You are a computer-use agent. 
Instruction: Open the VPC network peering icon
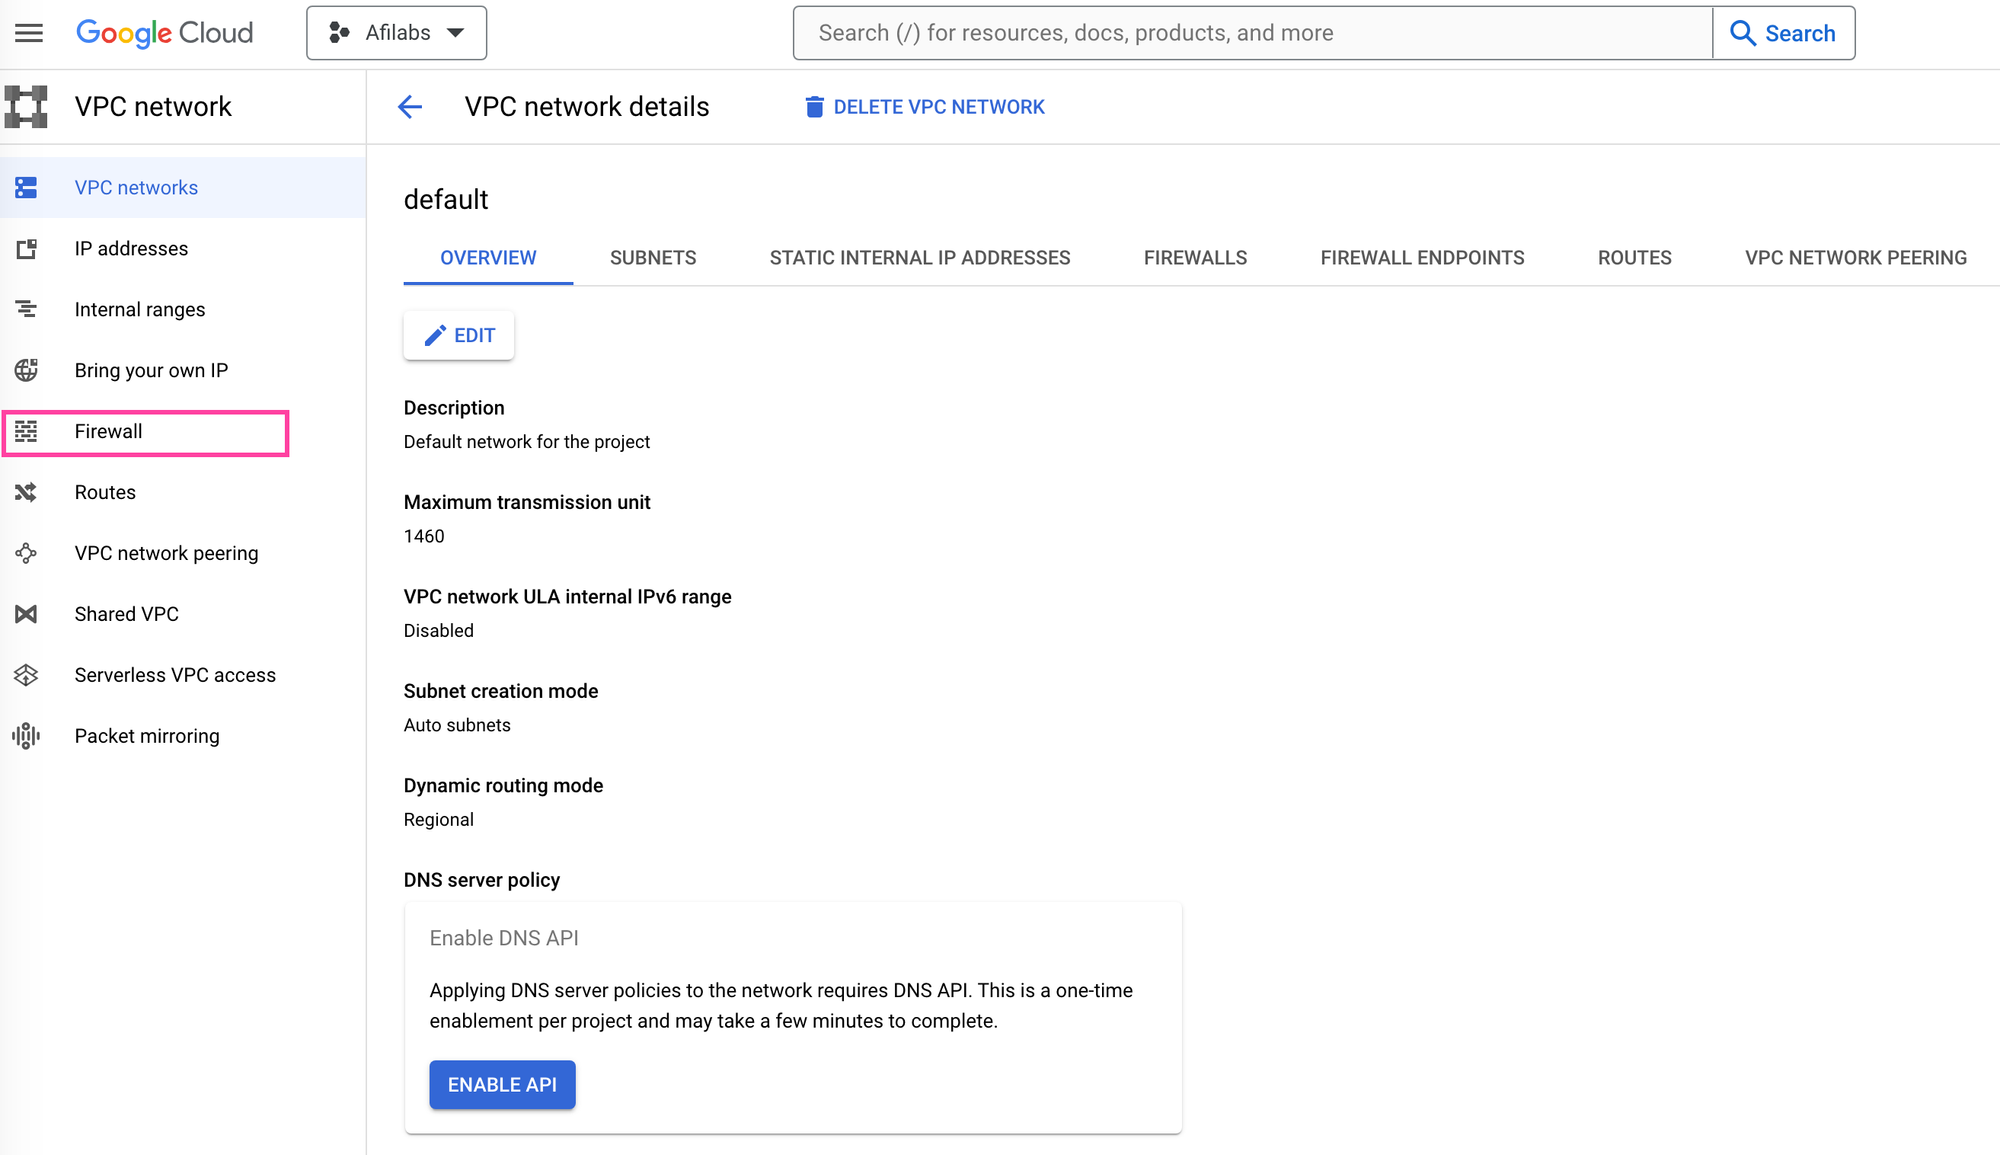point(26,553)
